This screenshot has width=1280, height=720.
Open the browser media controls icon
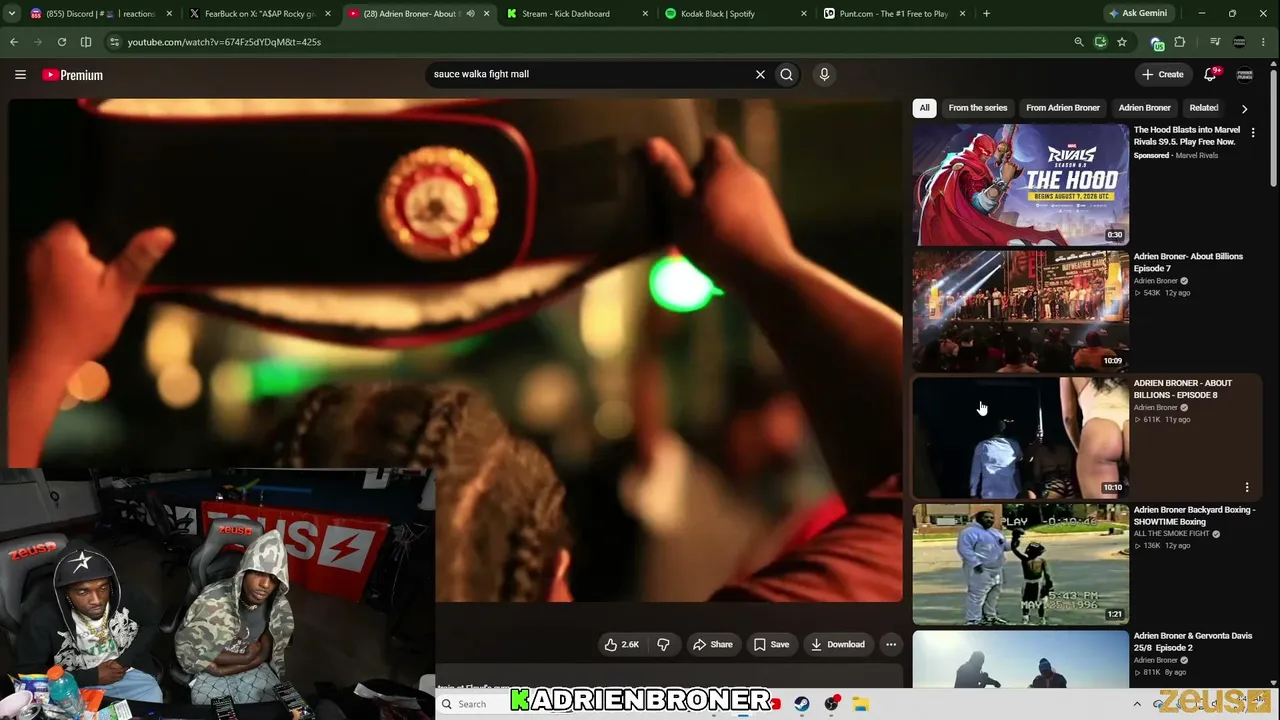(x=1215, y=42)
